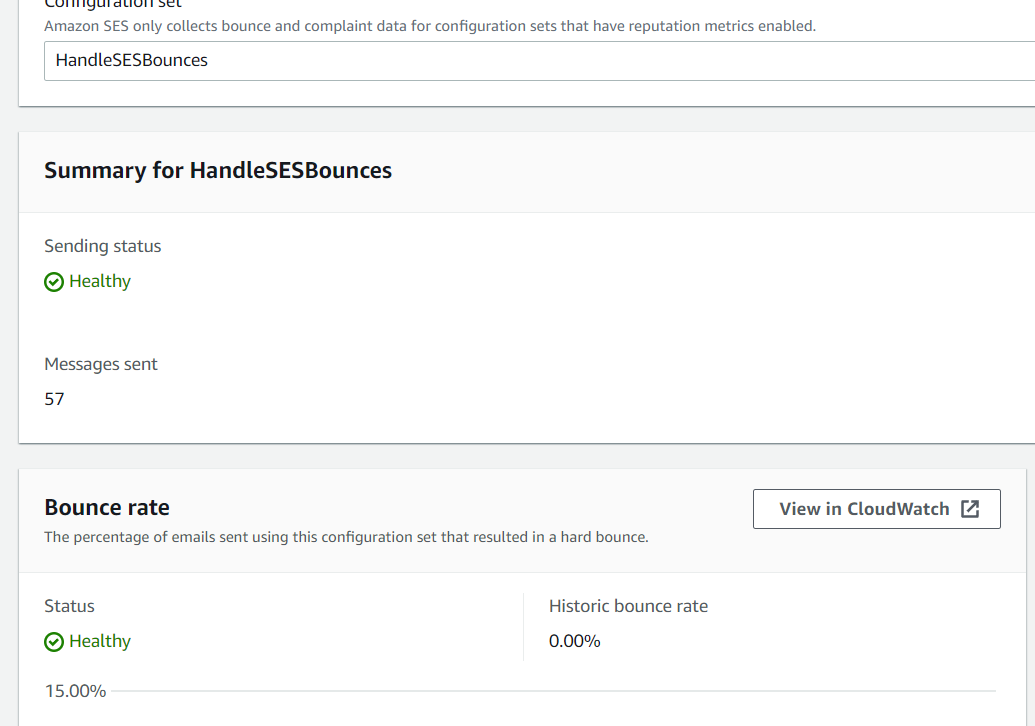Click the Bounce rate heading
Viewport: 1035px width, 726px height.
pyautogui.click(x=107, y=507)
